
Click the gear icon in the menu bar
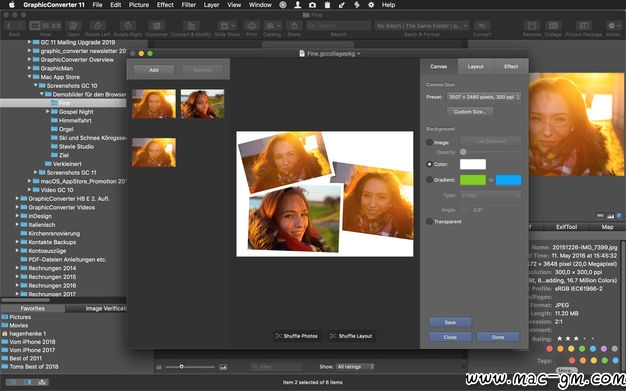click(371, 5)
